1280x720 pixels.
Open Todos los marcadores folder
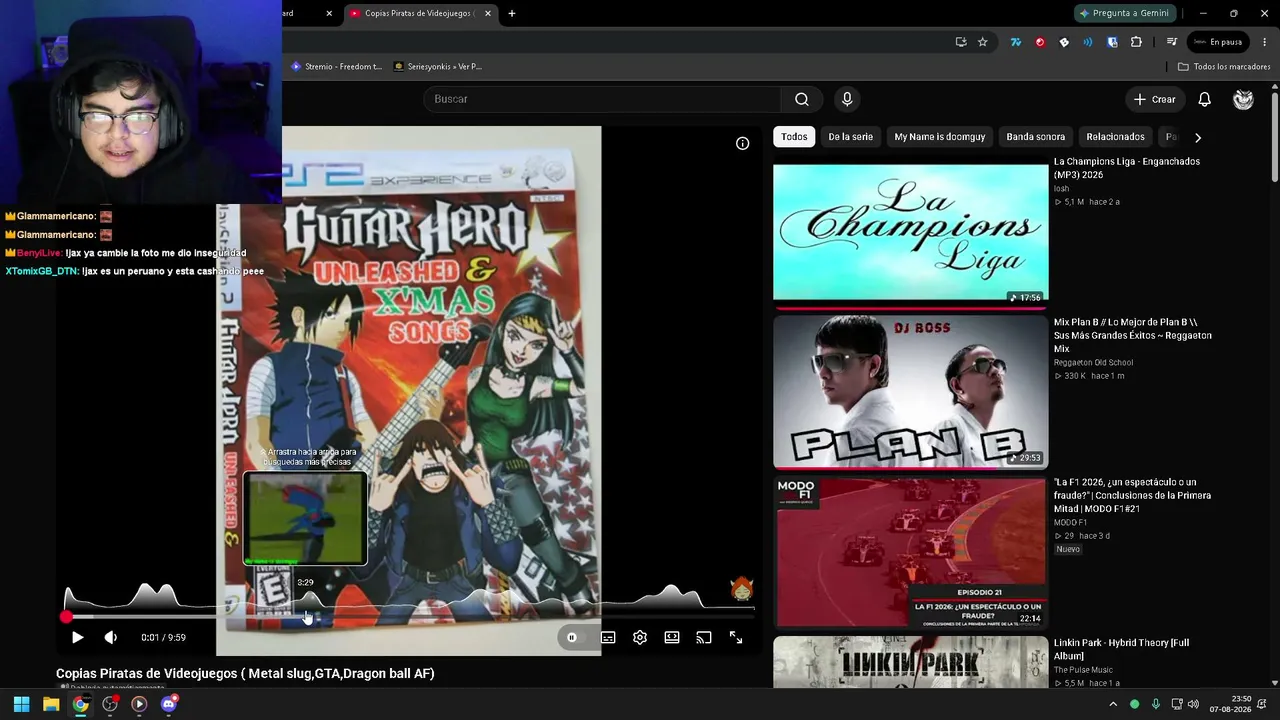(1224, 67)
